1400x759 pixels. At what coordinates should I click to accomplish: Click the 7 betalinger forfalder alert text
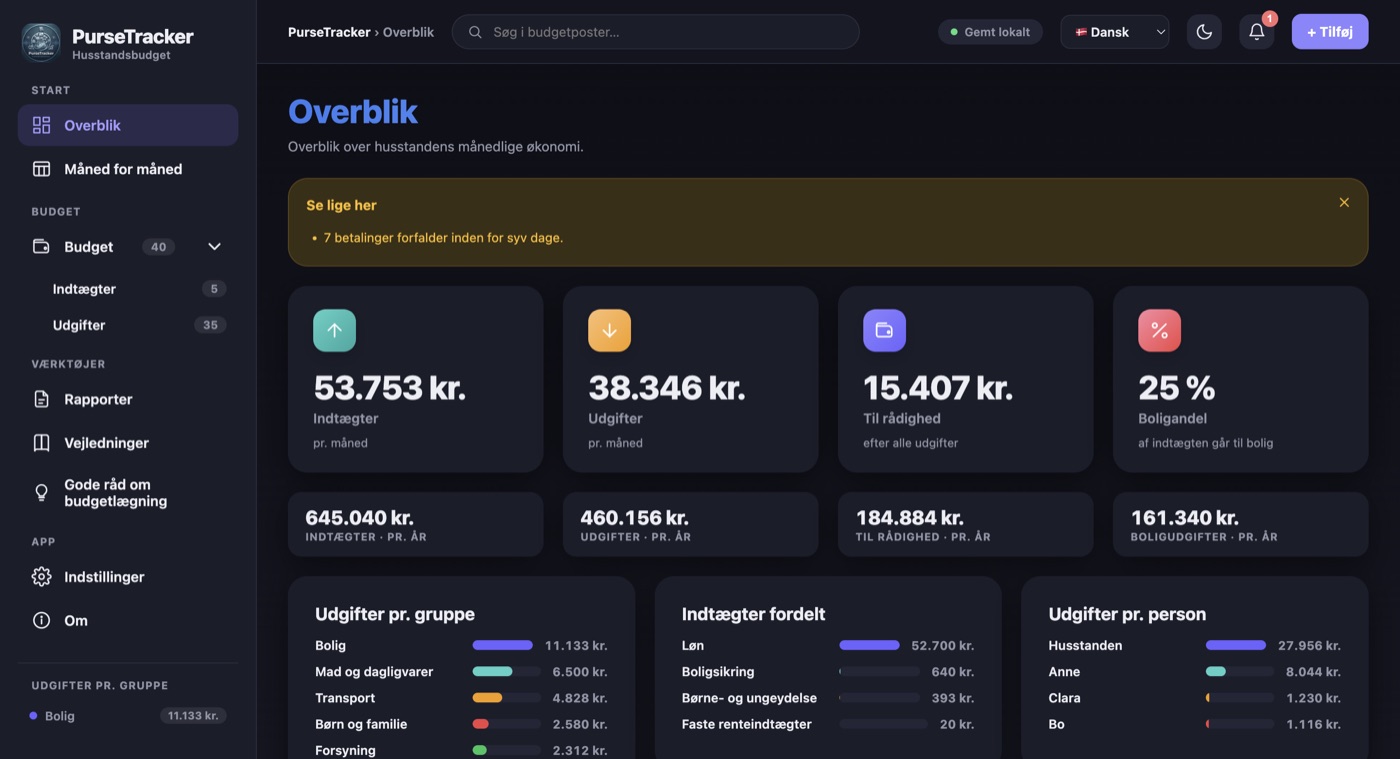click(443, 238)
